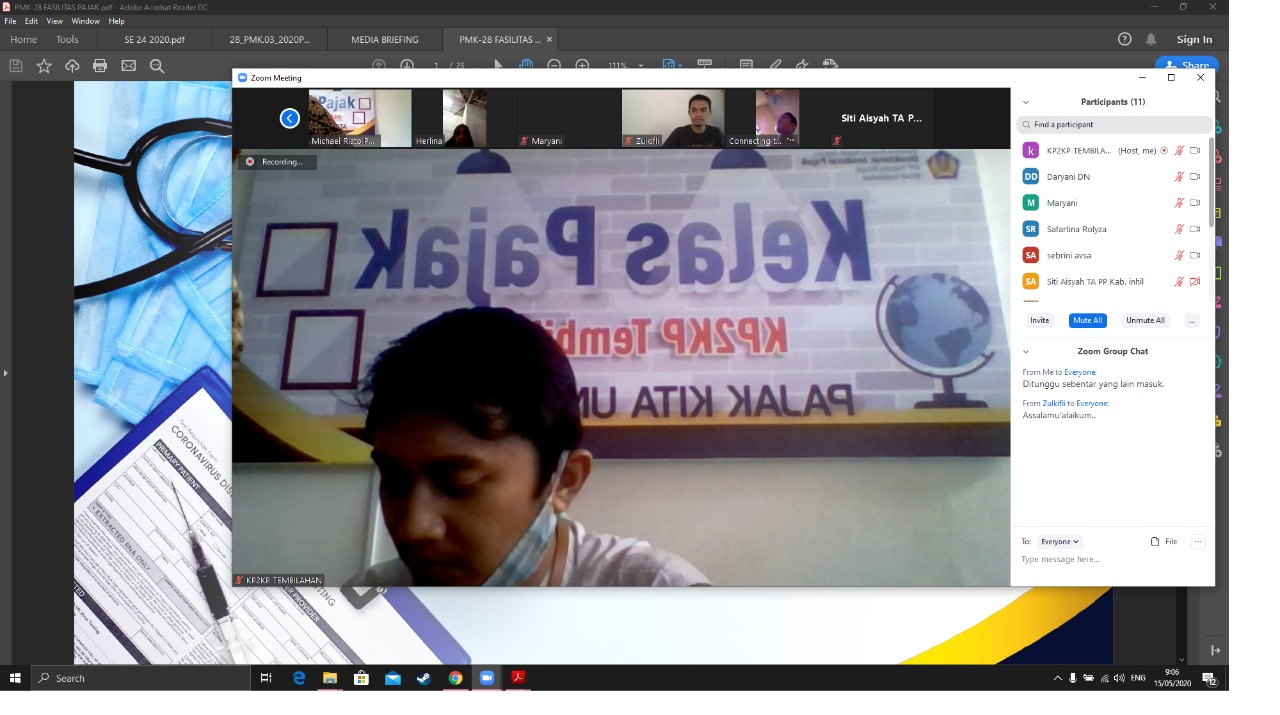
Task: Click the upload to cloud icon
Action: (x=72, y=66)
